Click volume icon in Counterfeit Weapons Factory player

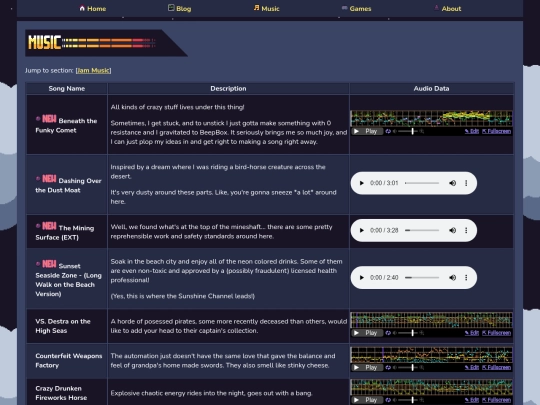(395, 367)
